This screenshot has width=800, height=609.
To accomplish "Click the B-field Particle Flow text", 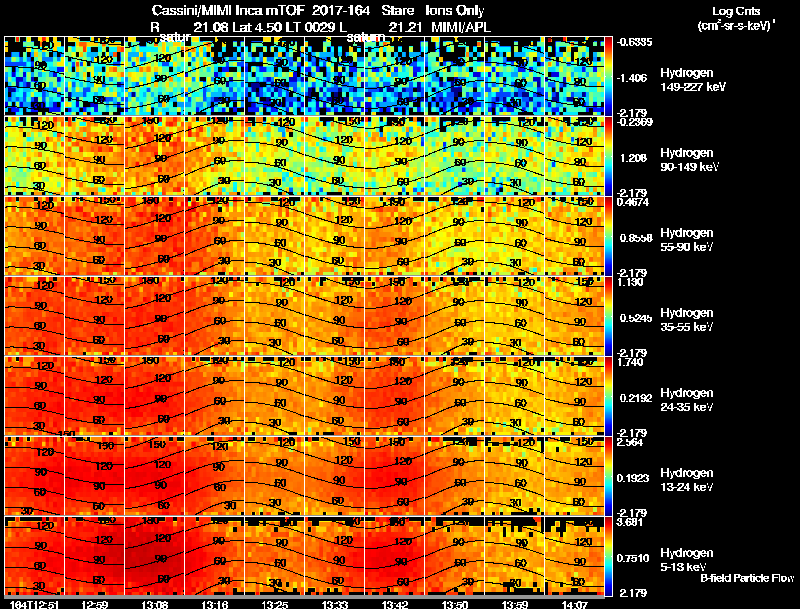I will pyautogui.click(x=747, y=578).
